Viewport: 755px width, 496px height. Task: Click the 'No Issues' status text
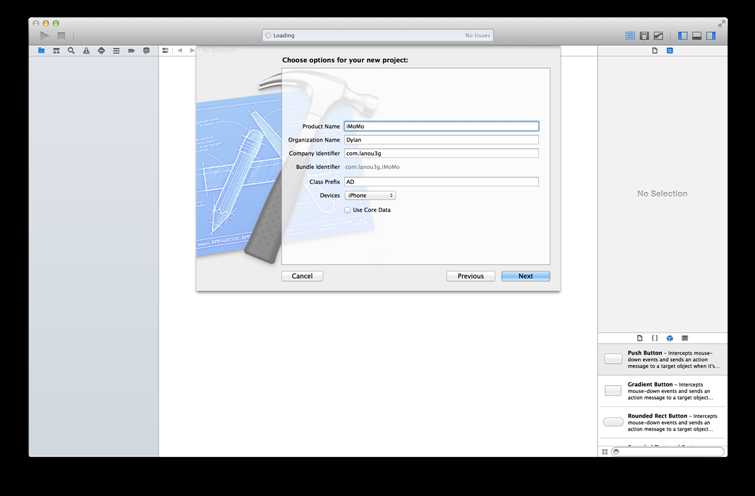[x=477, y=36]
